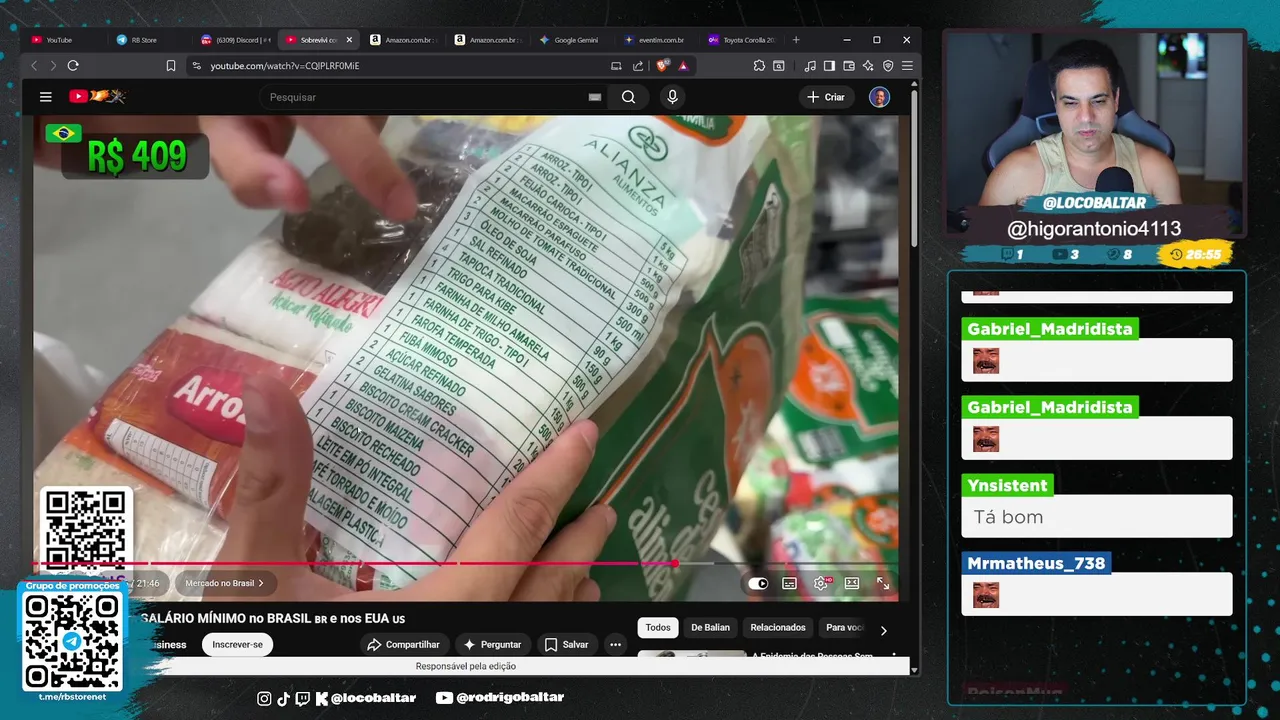This screenshot has height=720, width=1280.
Task: Reload the page with the browser refresh icon
Action: (x=73, y=66)
